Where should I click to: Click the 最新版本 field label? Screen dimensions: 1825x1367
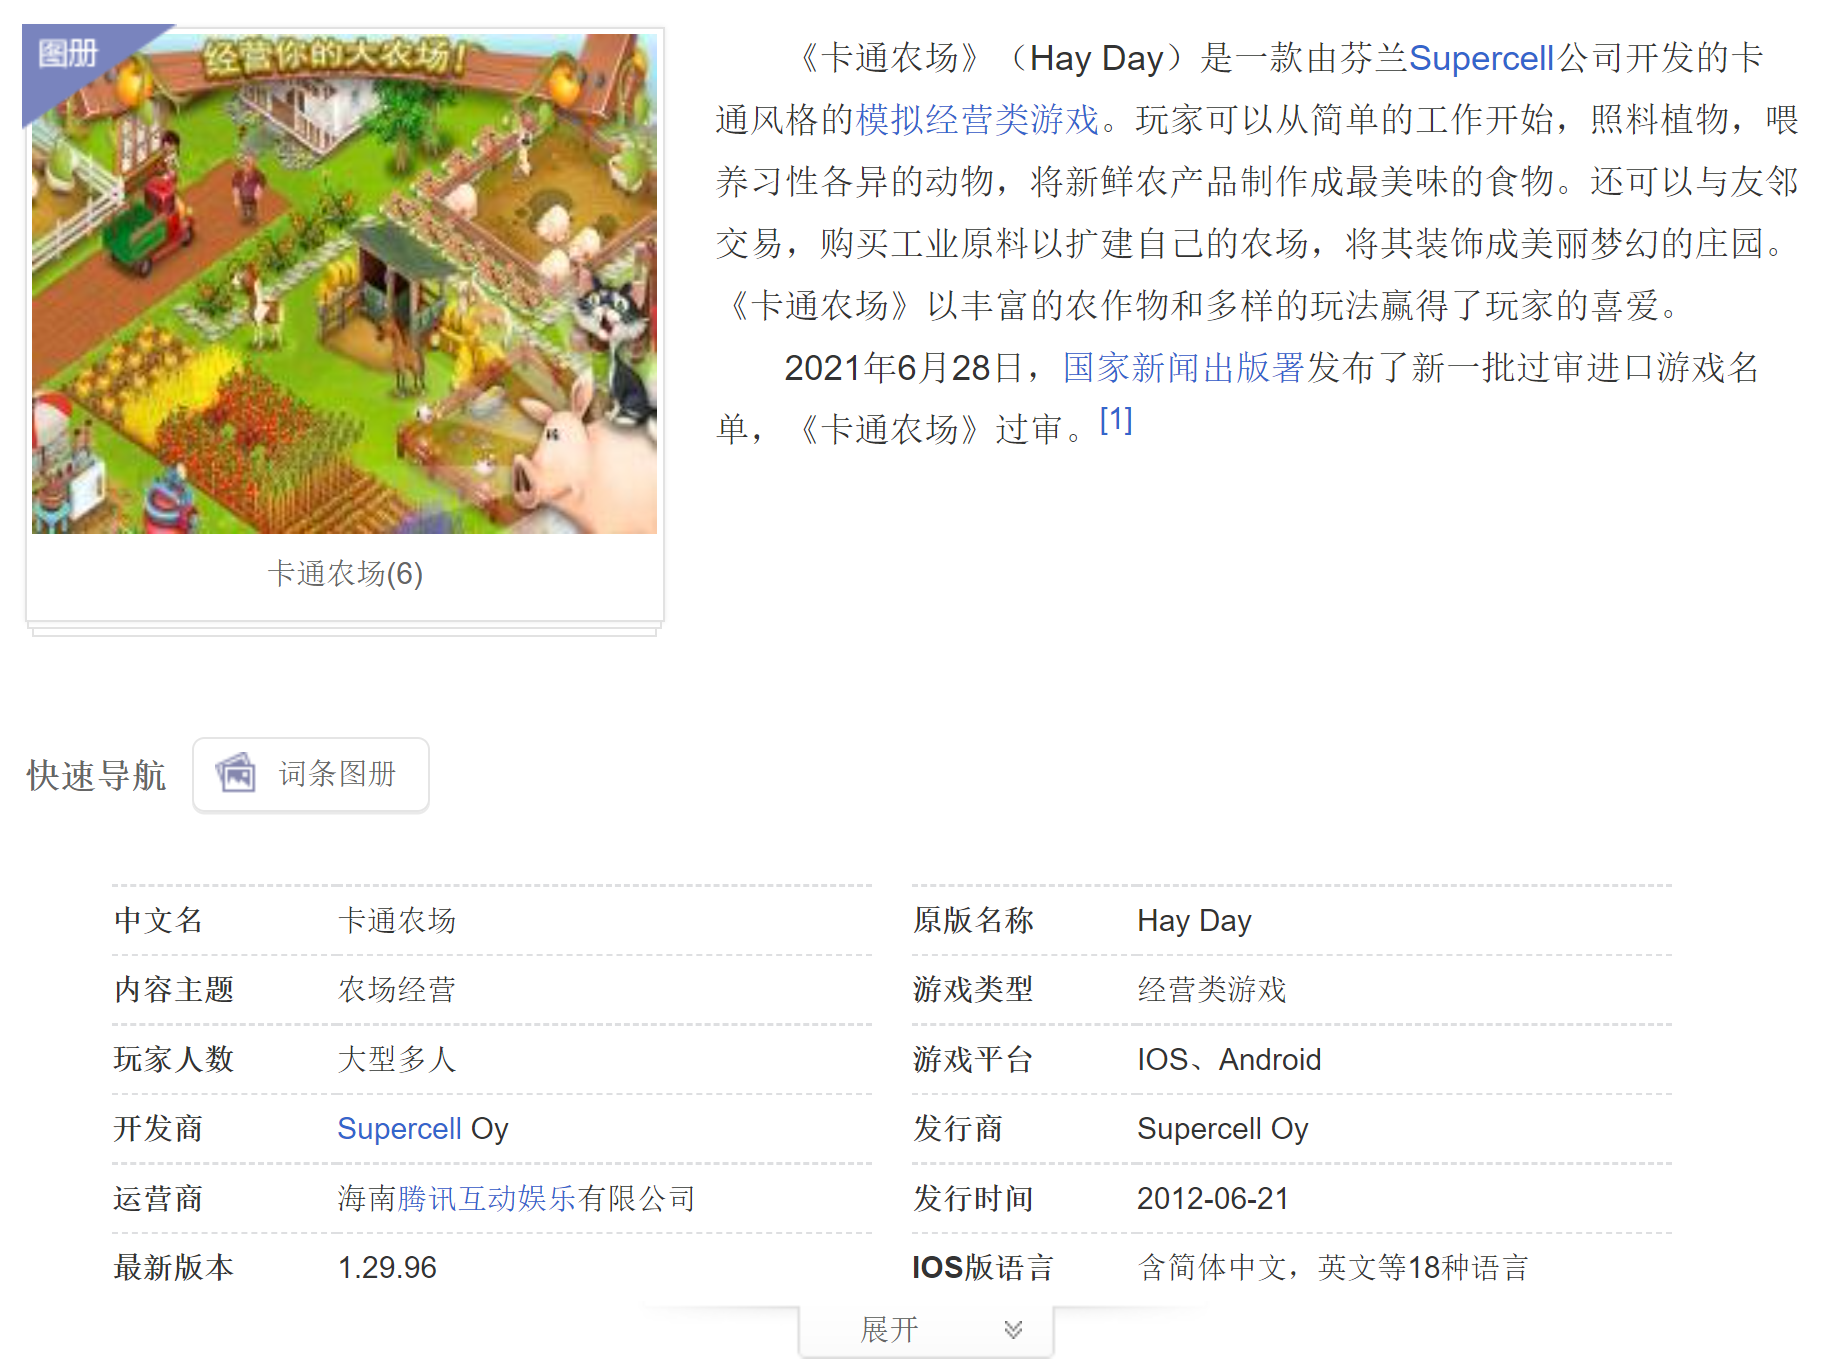click(173, 1268)
